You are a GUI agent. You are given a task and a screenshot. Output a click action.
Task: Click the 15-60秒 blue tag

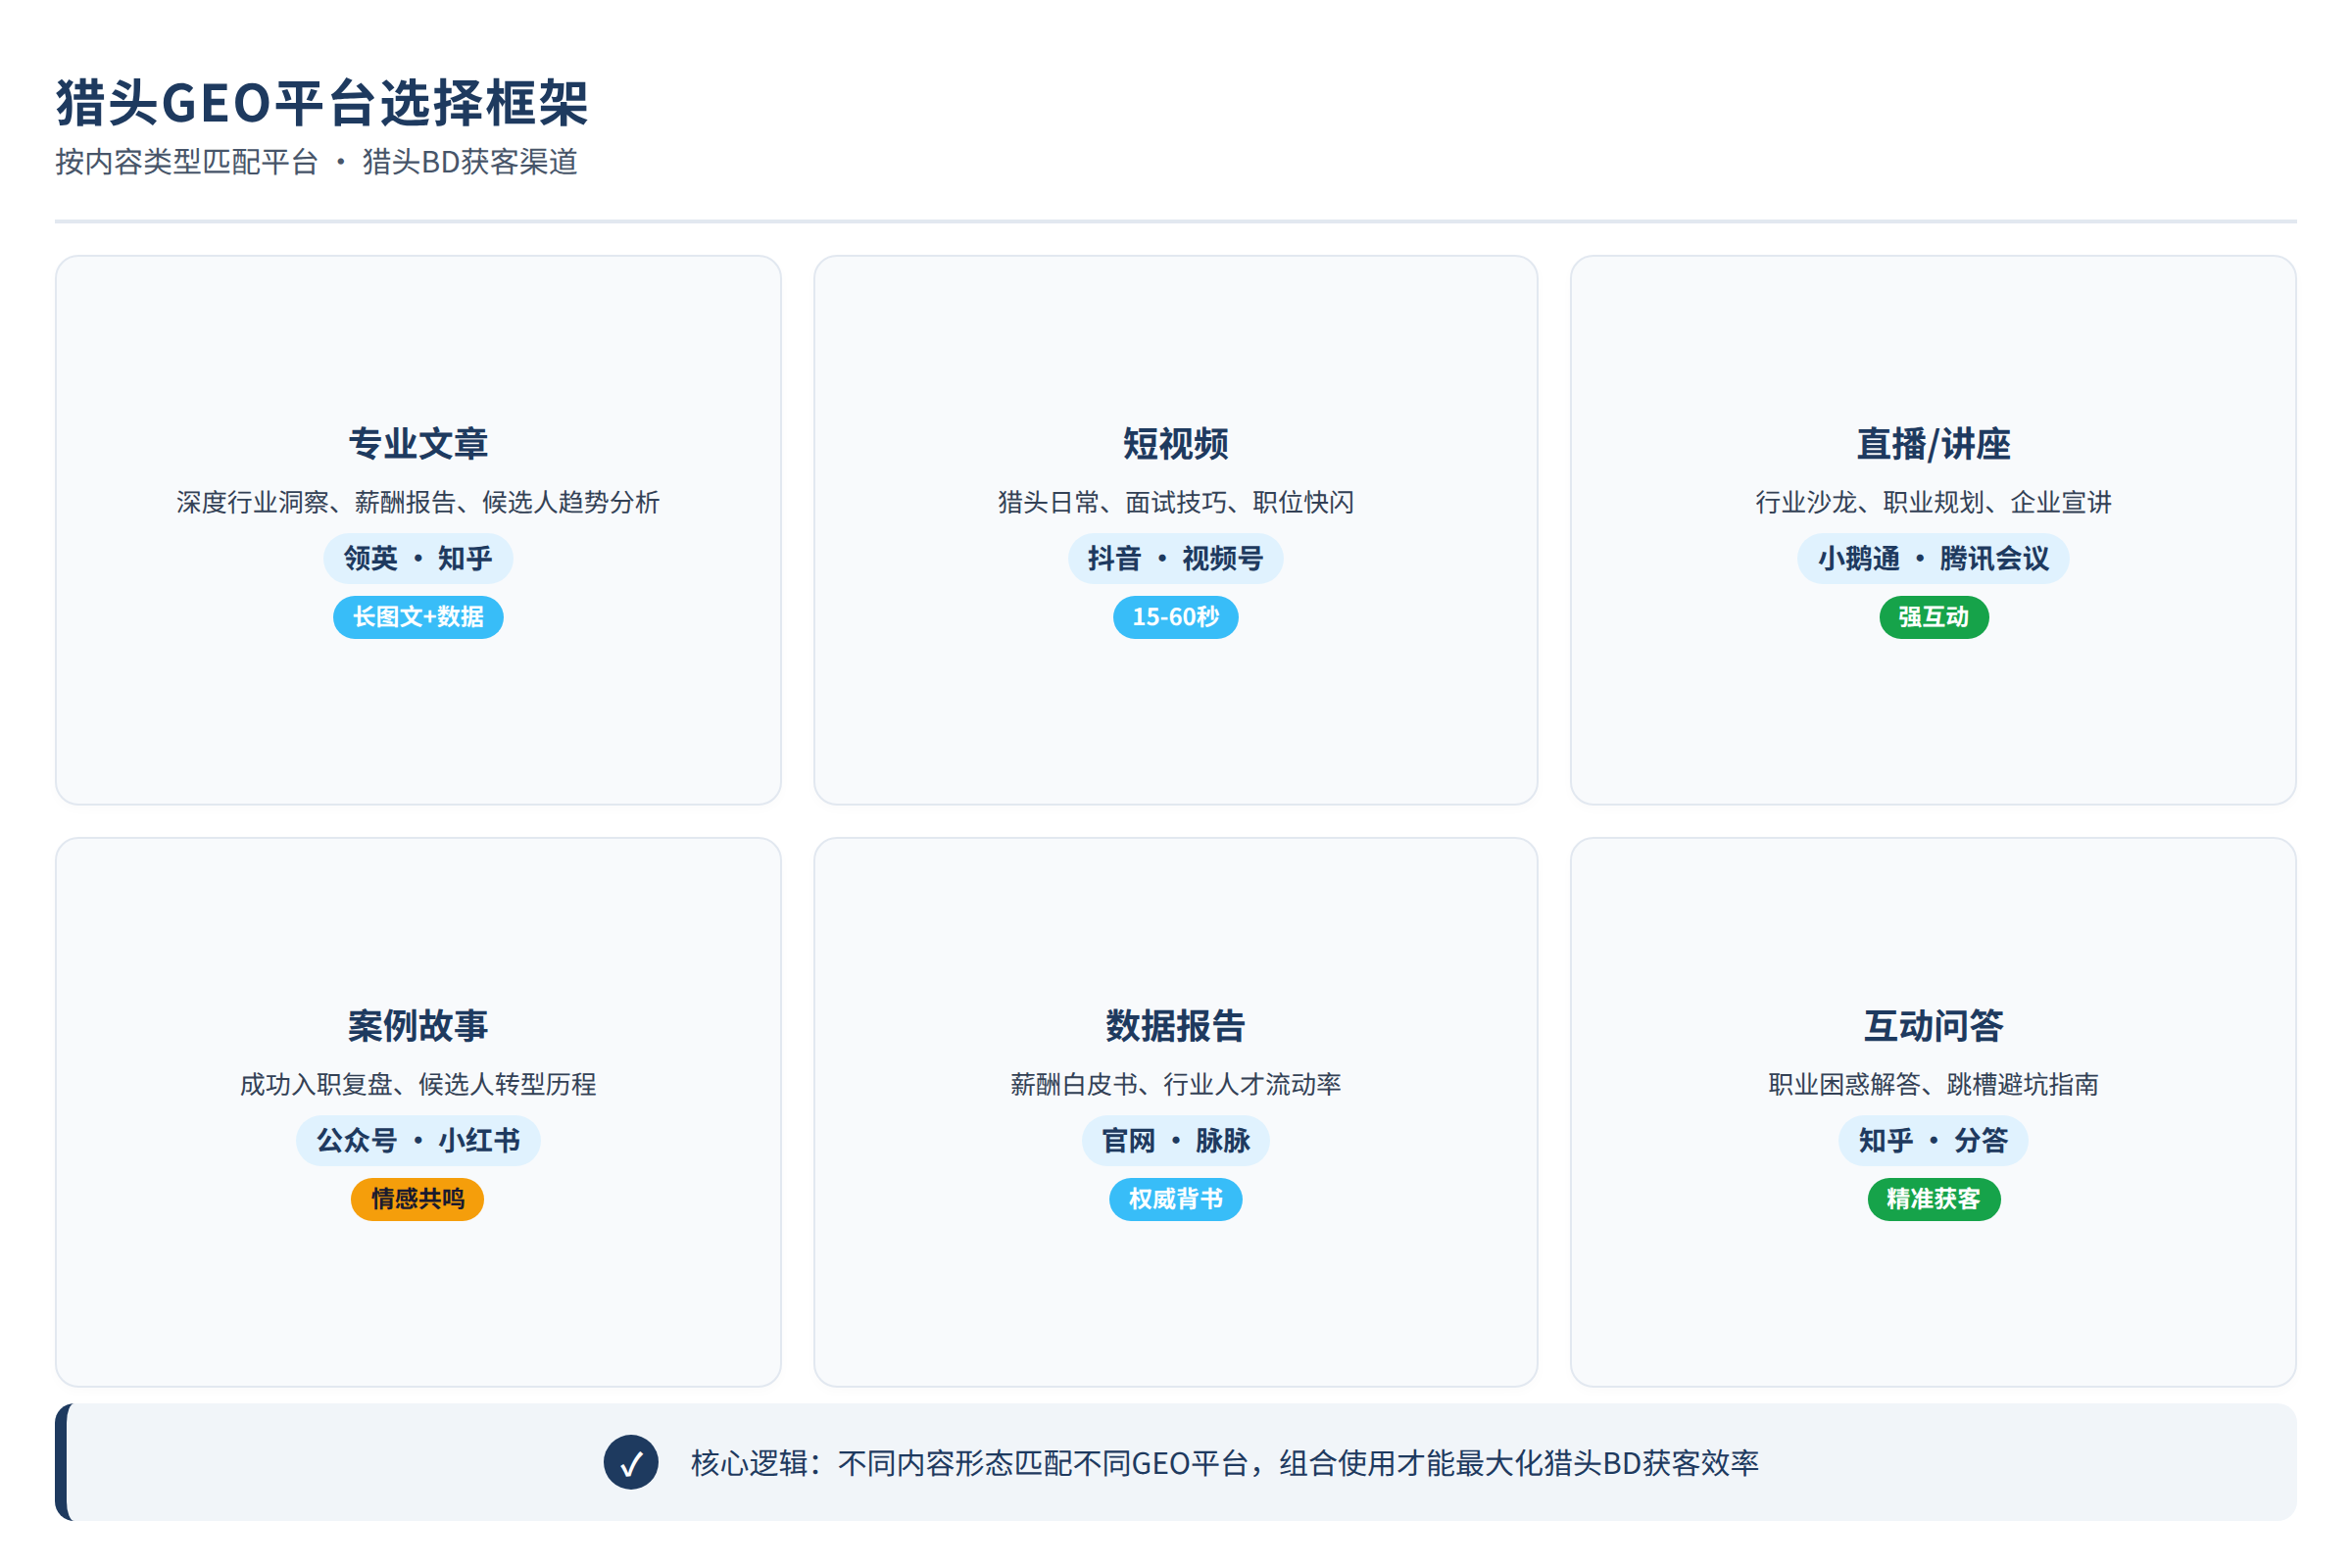point(1175,617)
